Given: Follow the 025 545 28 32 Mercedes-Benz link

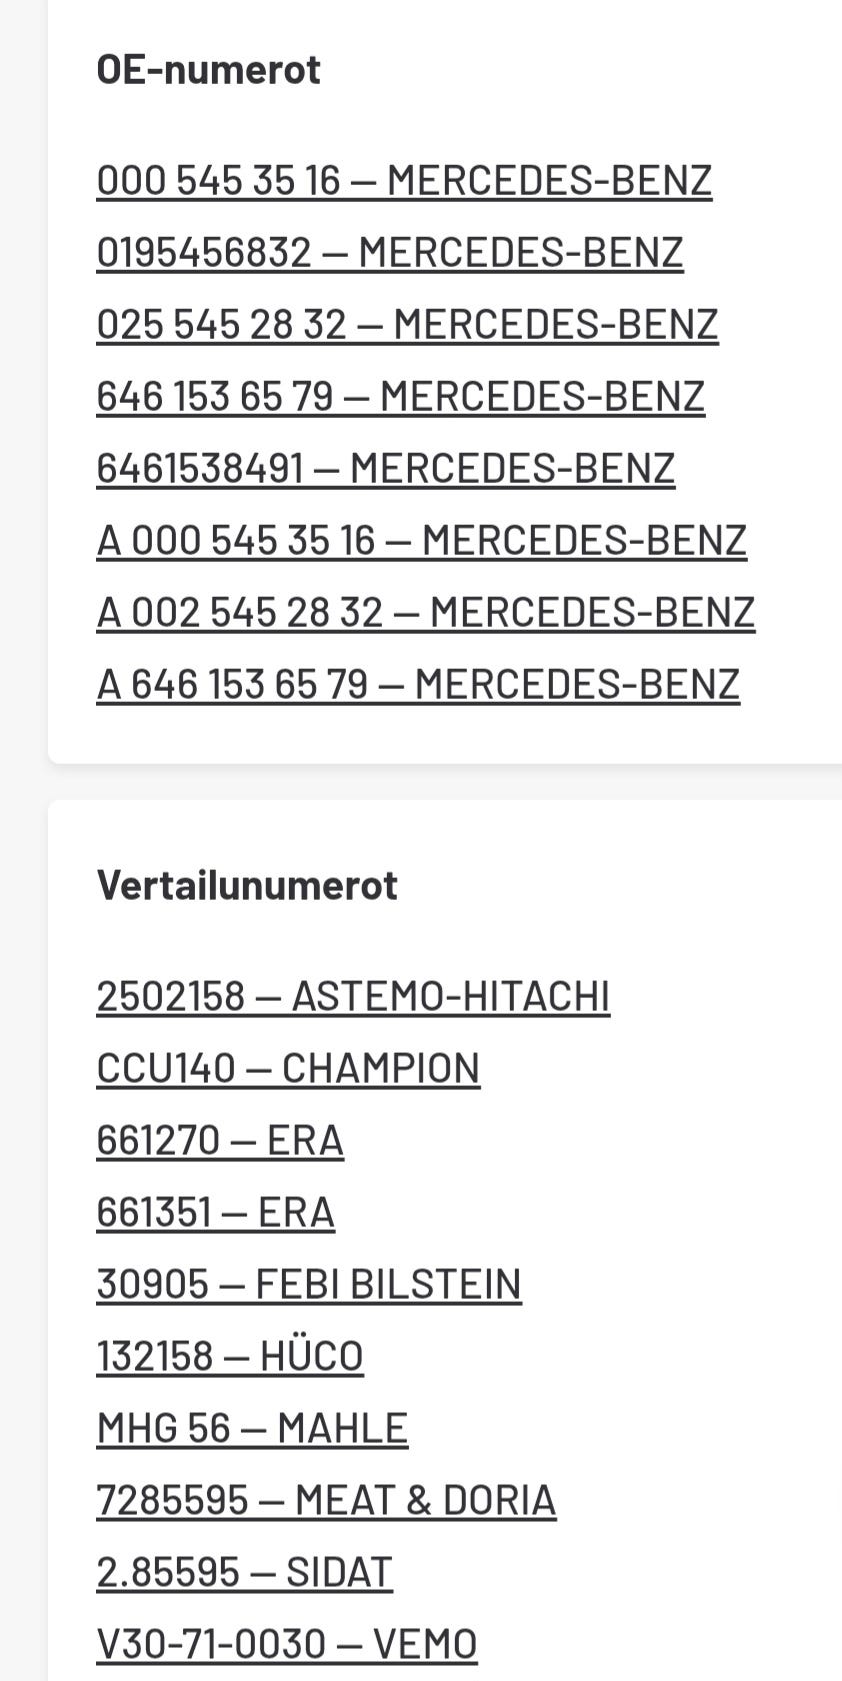Looking at the screenshot, I should coord(407,325).
